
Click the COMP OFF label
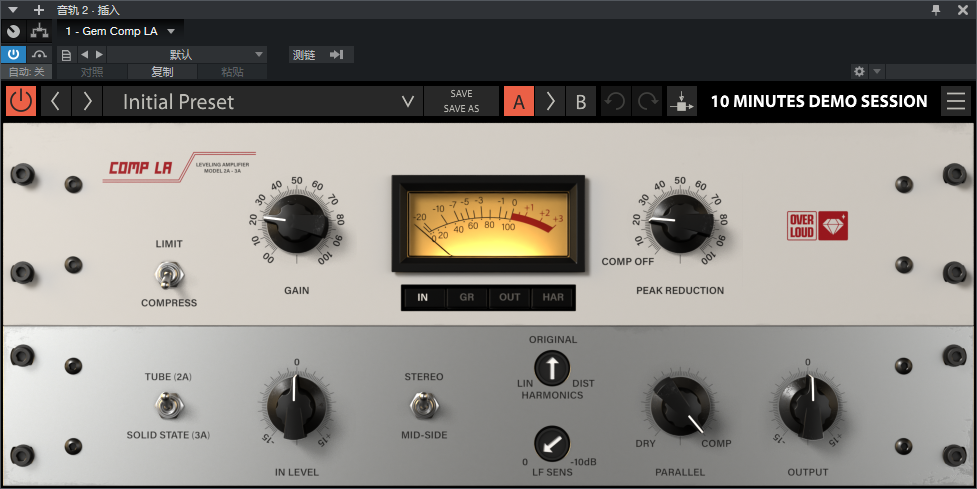point(627,262)
